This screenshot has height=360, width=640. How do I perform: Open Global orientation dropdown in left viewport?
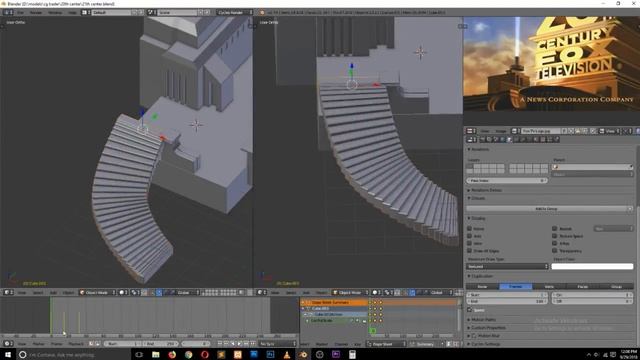[x=188, y=292]
